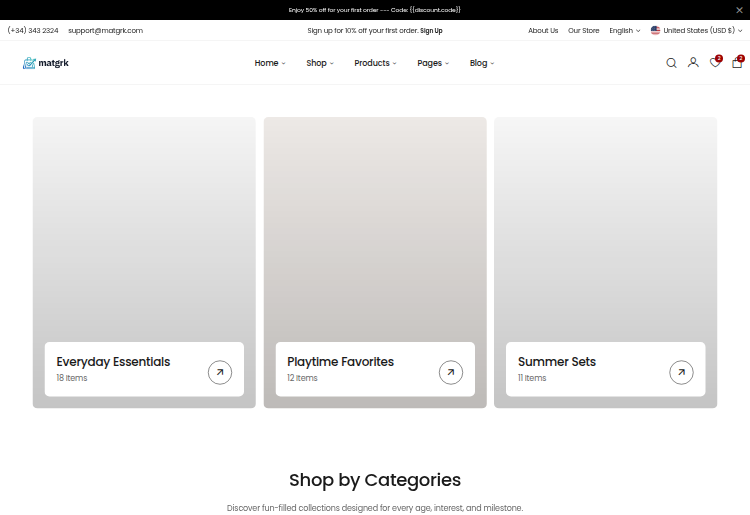Screen dimensions: 750x515
Task: Open the Shop menu
Action: [x=320, y=63]
